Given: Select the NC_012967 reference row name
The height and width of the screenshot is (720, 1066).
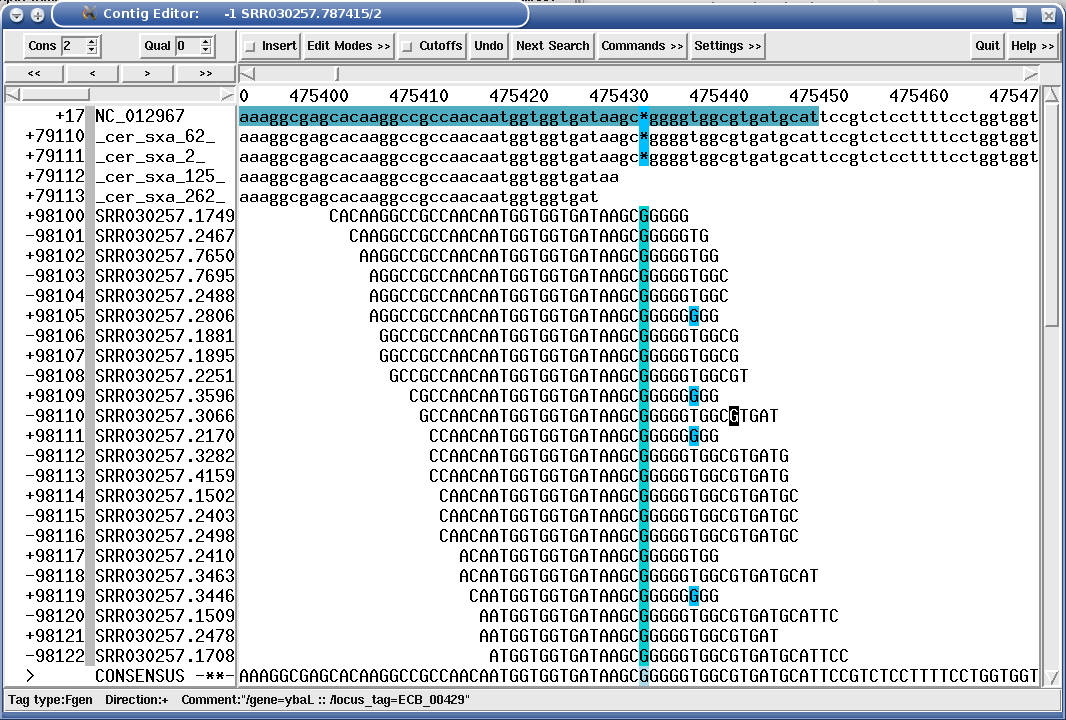Looking at the screenshot, I should pyautogui.click(x=140, y=116).
